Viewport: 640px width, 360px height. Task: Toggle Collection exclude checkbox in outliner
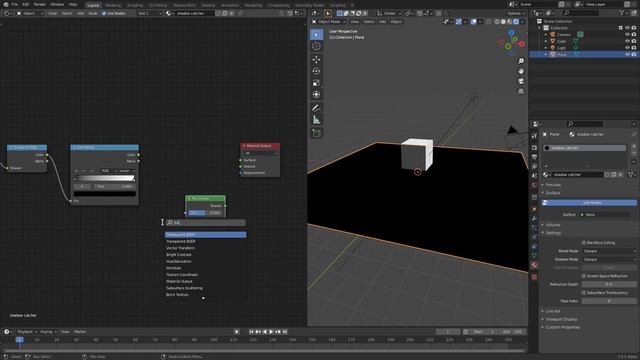pos(621,28)
